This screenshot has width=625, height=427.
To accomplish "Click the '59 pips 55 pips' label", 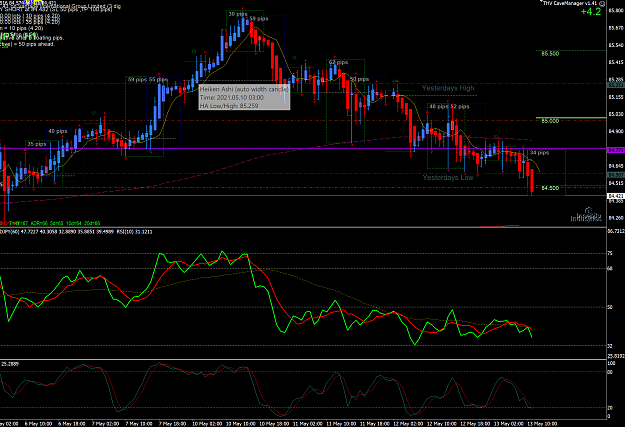I will point(147,80).
